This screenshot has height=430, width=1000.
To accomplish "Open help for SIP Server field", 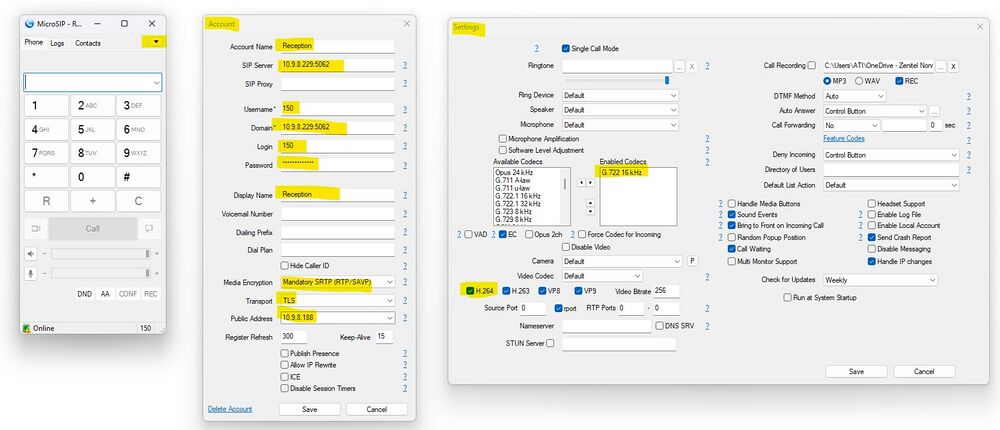I will pyautogui.click(x=405, y=65).
